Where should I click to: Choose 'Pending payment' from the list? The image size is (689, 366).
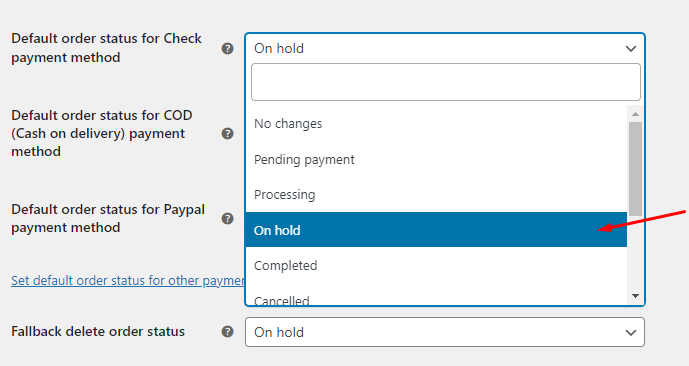[x=436, y=159]
